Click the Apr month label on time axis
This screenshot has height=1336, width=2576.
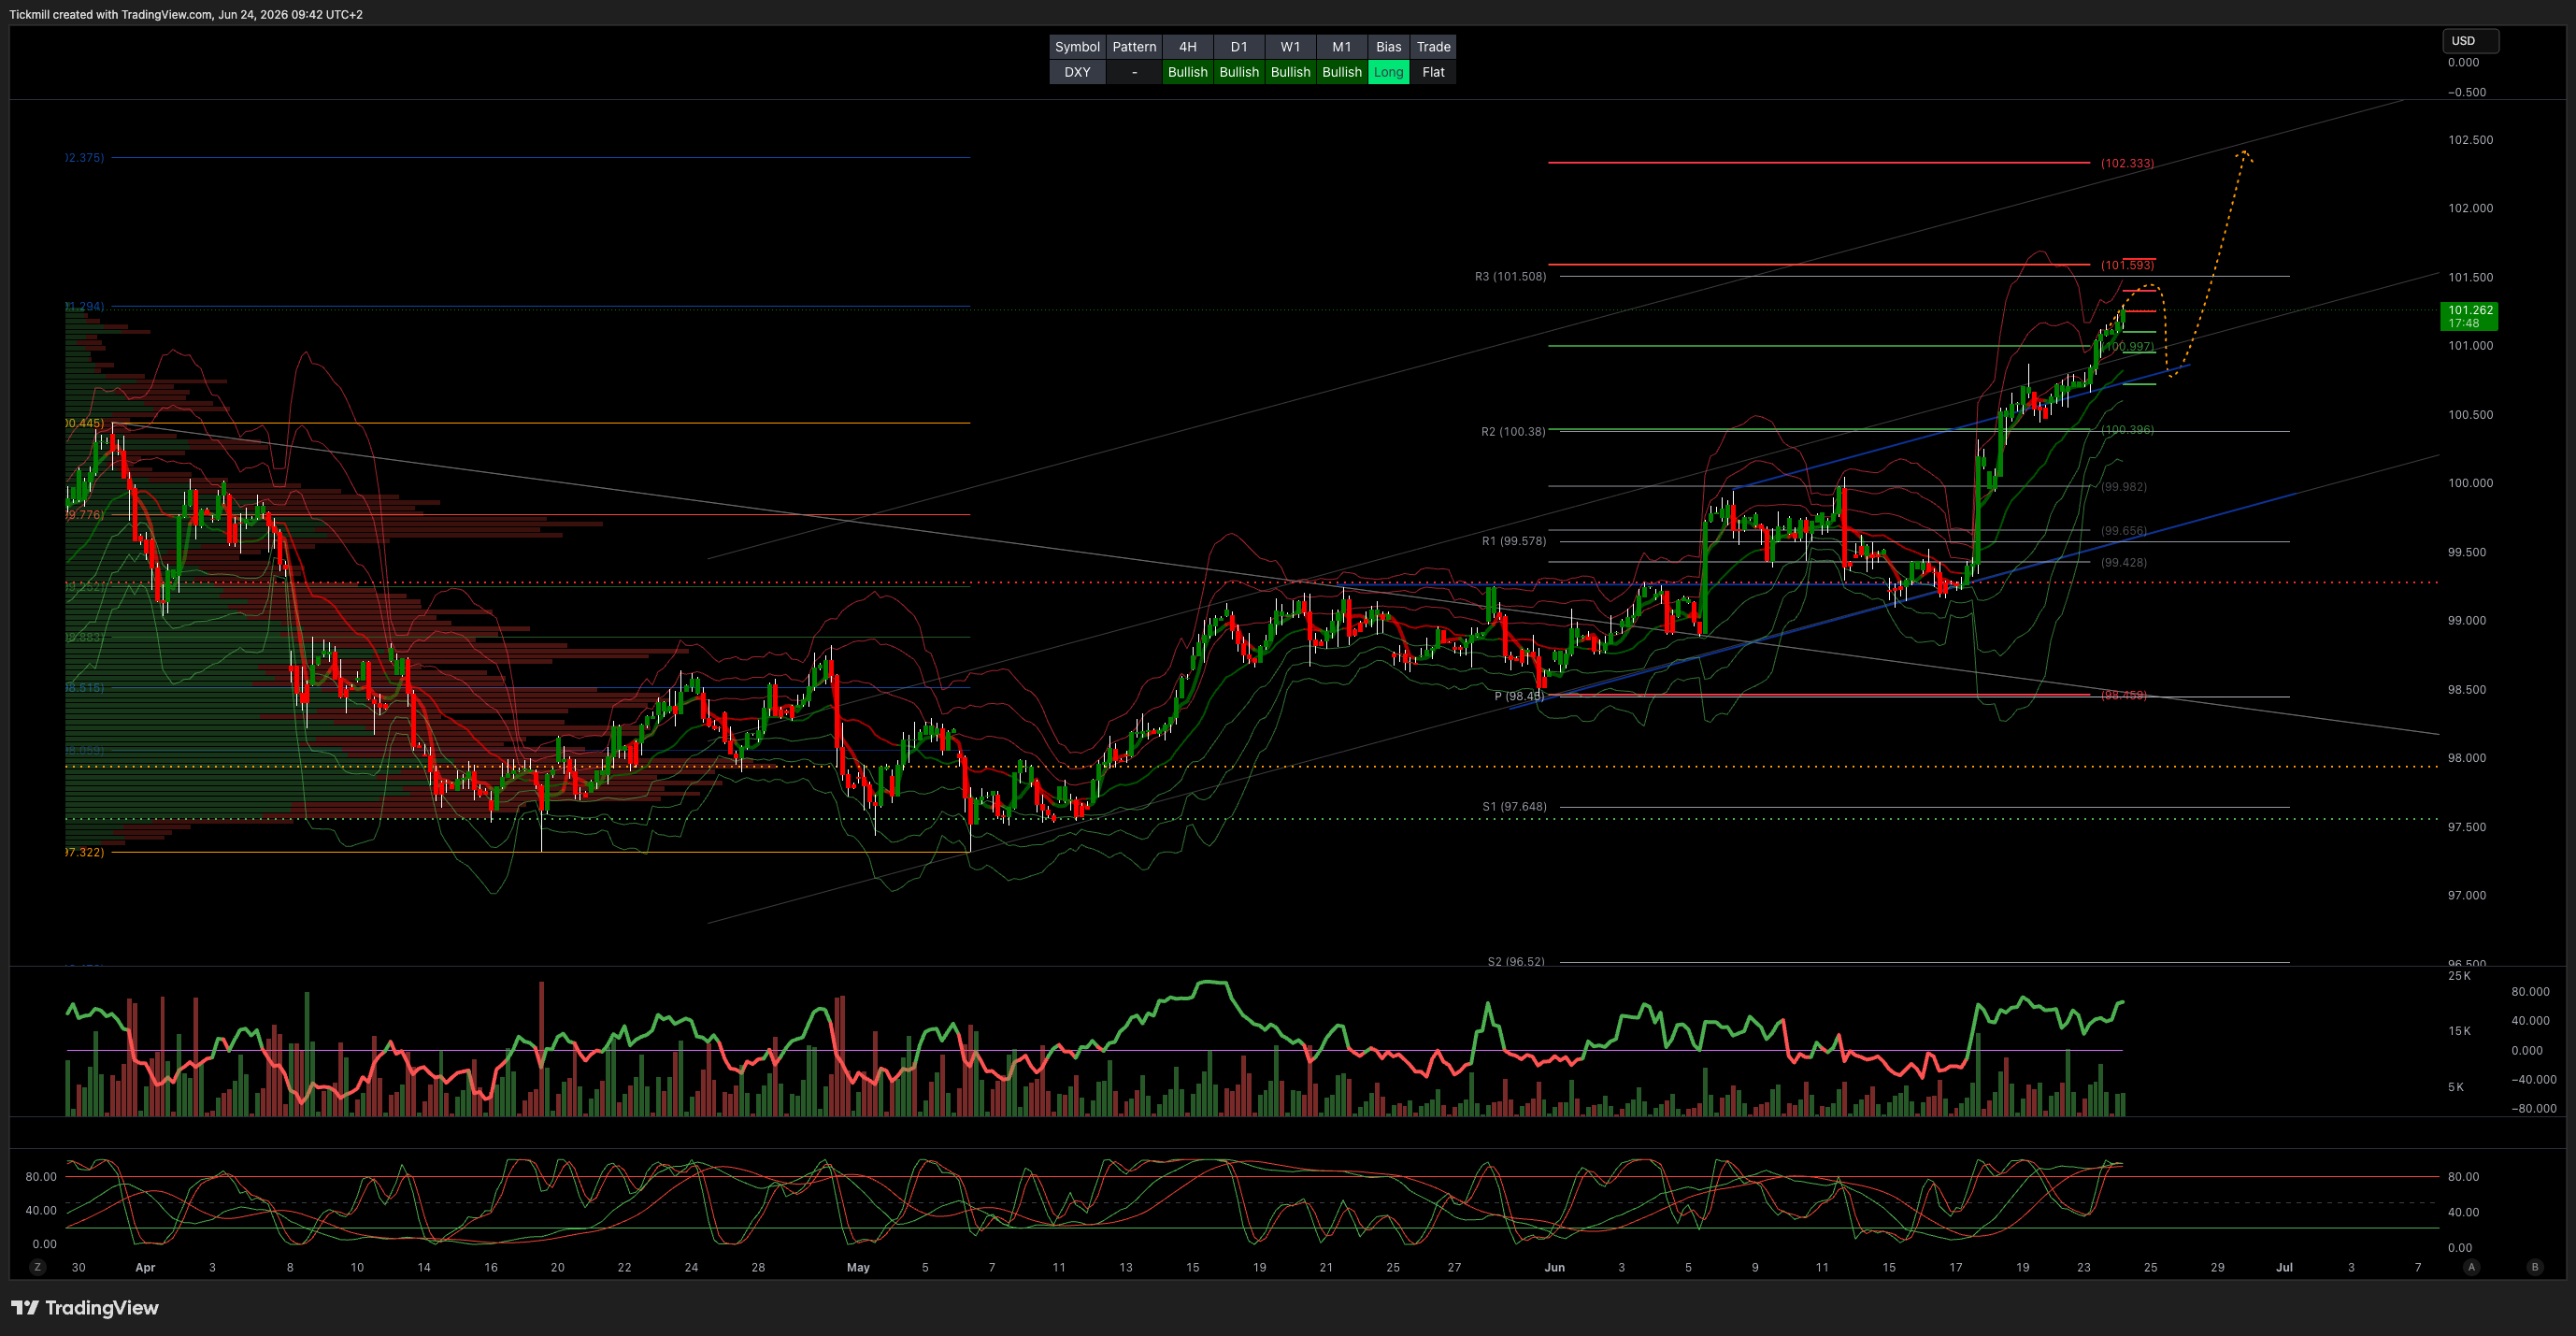145,1267
